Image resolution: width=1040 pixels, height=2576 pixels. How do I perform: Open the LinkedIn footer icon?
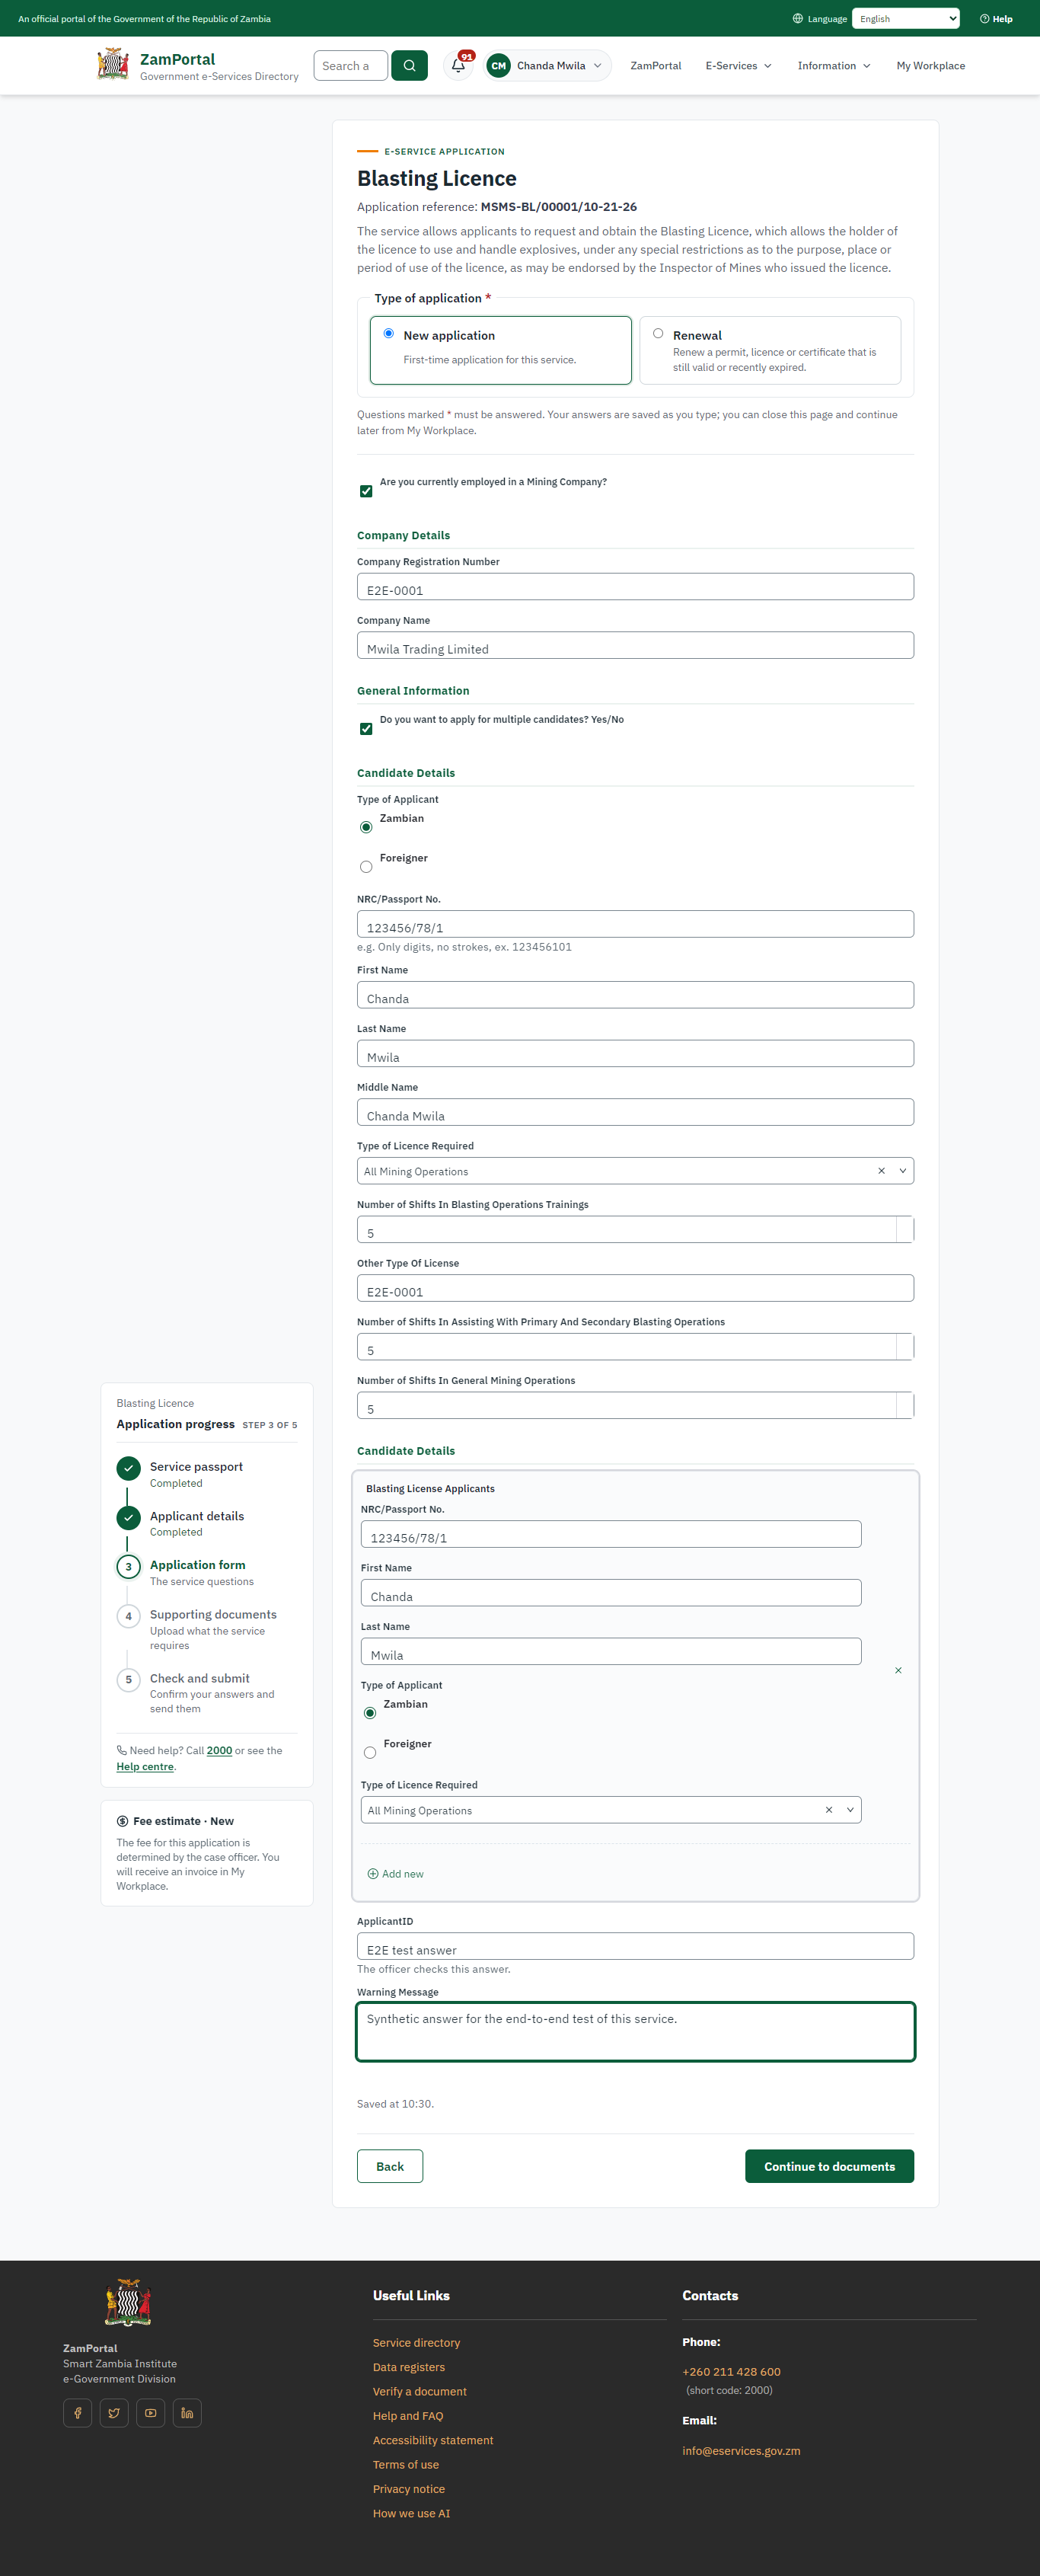click(x=187, y=2412)
